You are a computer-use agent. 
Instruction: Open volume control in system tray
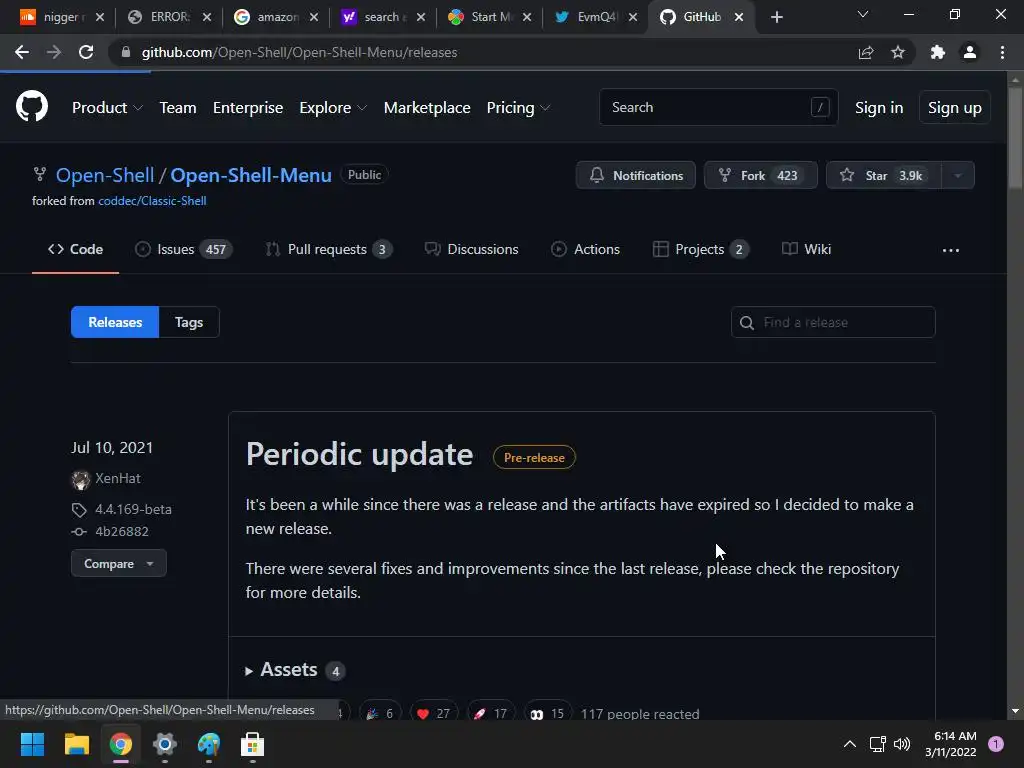[x=902, y=744]
